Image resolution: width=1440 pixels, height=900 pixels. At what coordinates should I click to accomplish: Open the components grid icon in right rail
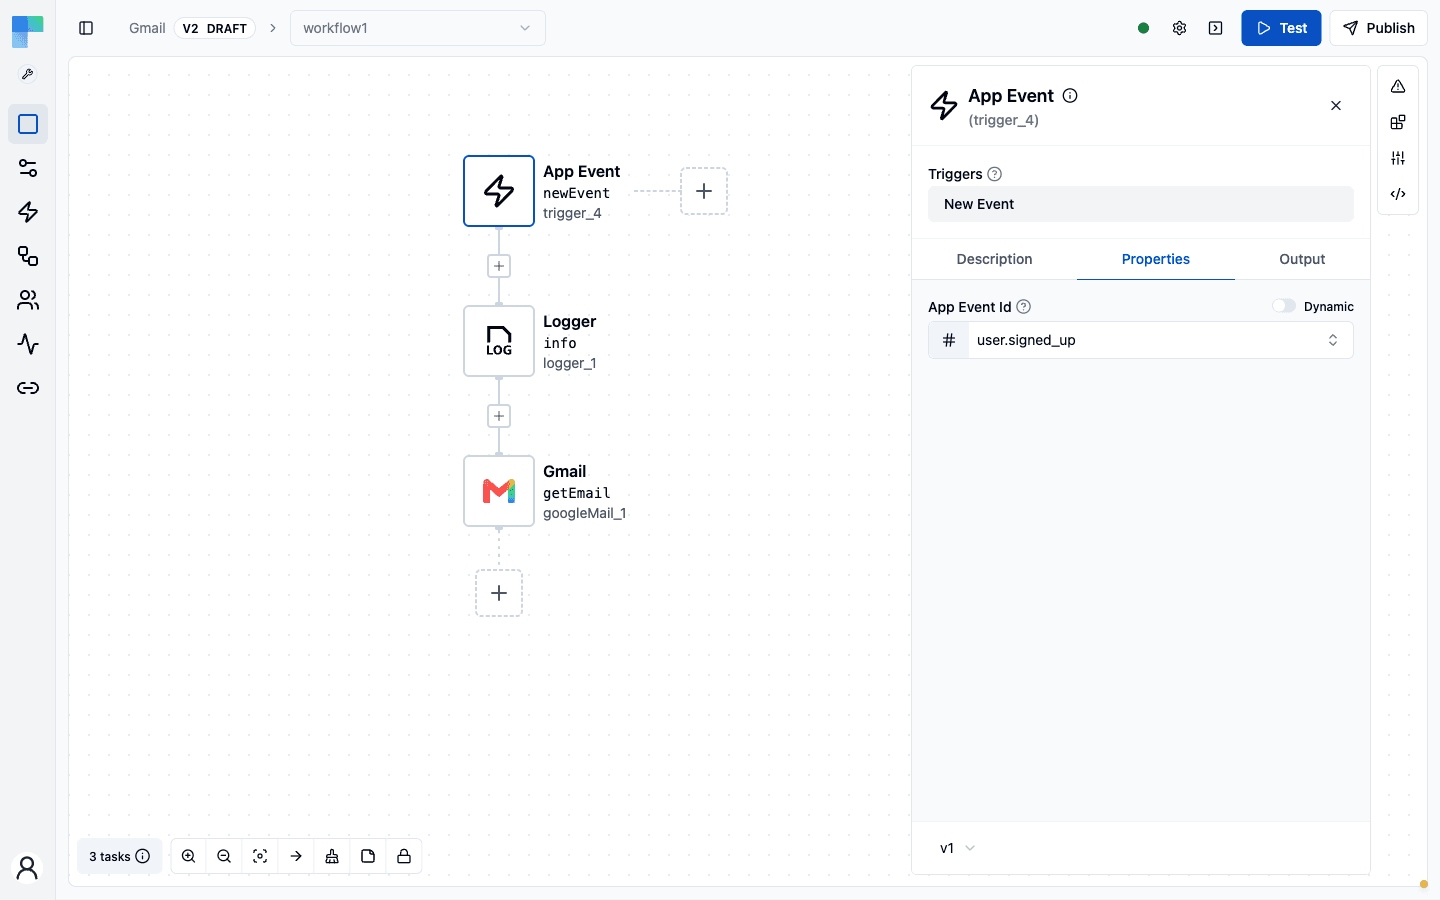(x=1398, y=122)
